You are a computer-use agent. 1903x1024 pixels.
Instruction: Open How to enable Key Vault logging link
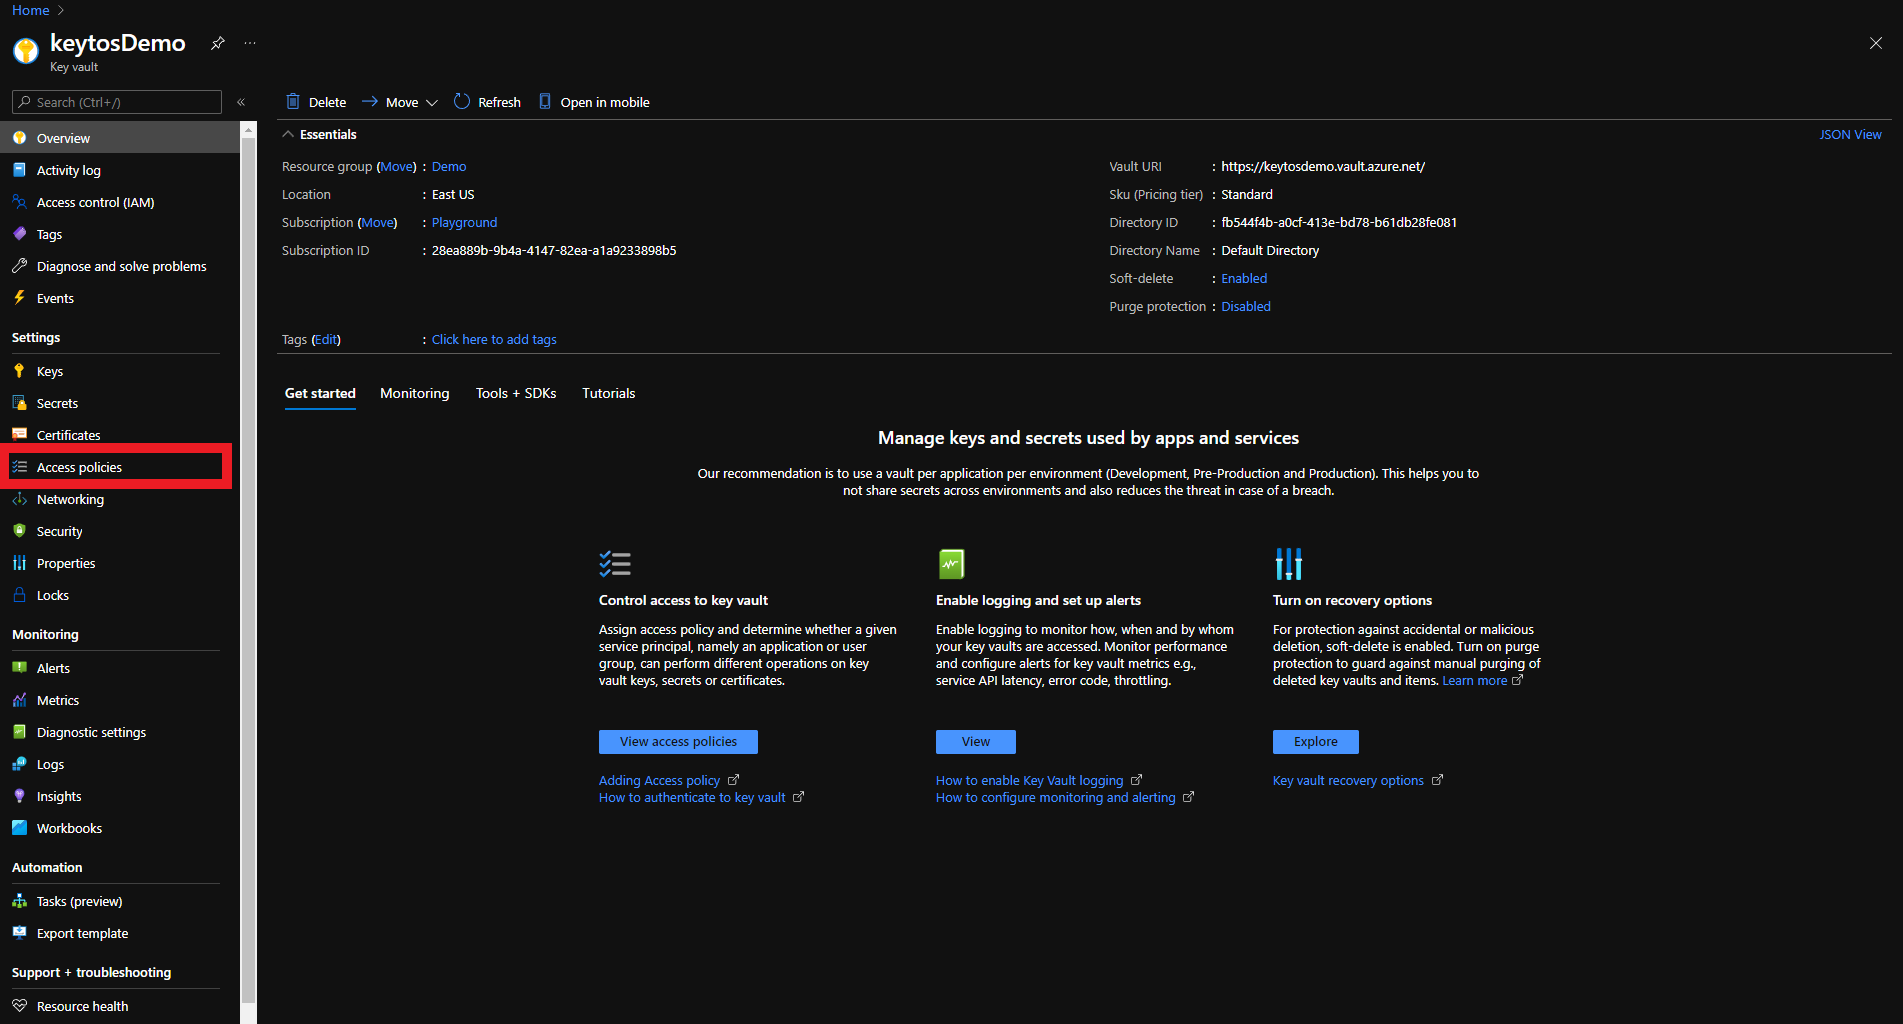(1038, 780)
